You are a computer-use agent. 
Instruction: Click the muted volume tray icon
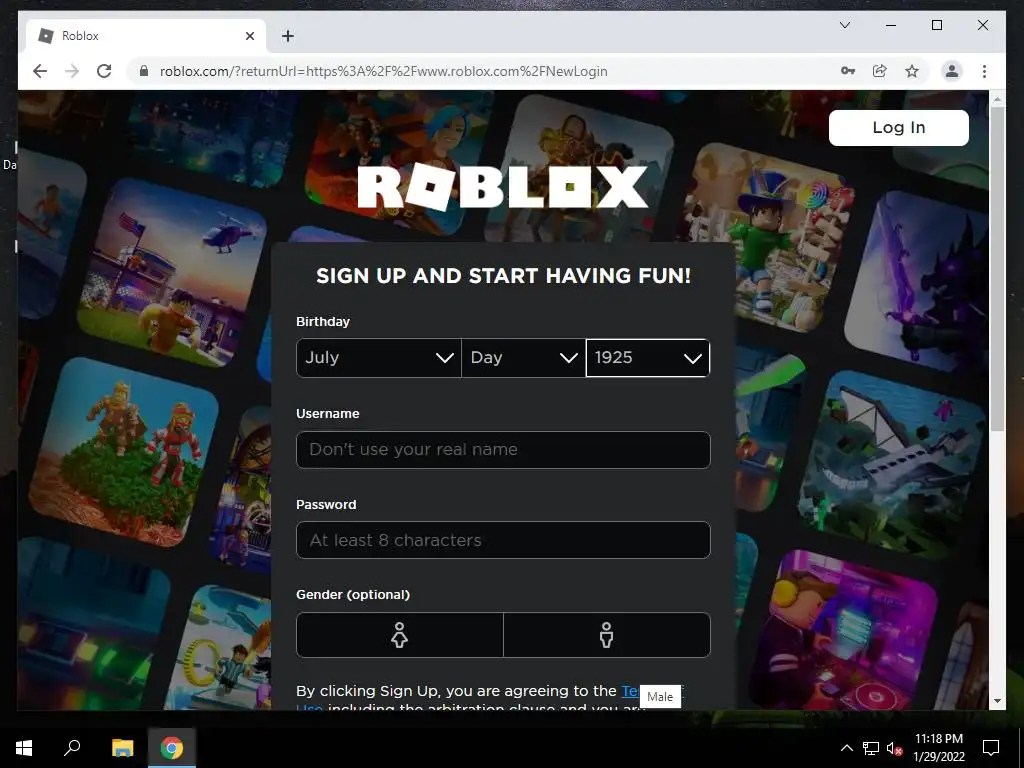[894, 748]
